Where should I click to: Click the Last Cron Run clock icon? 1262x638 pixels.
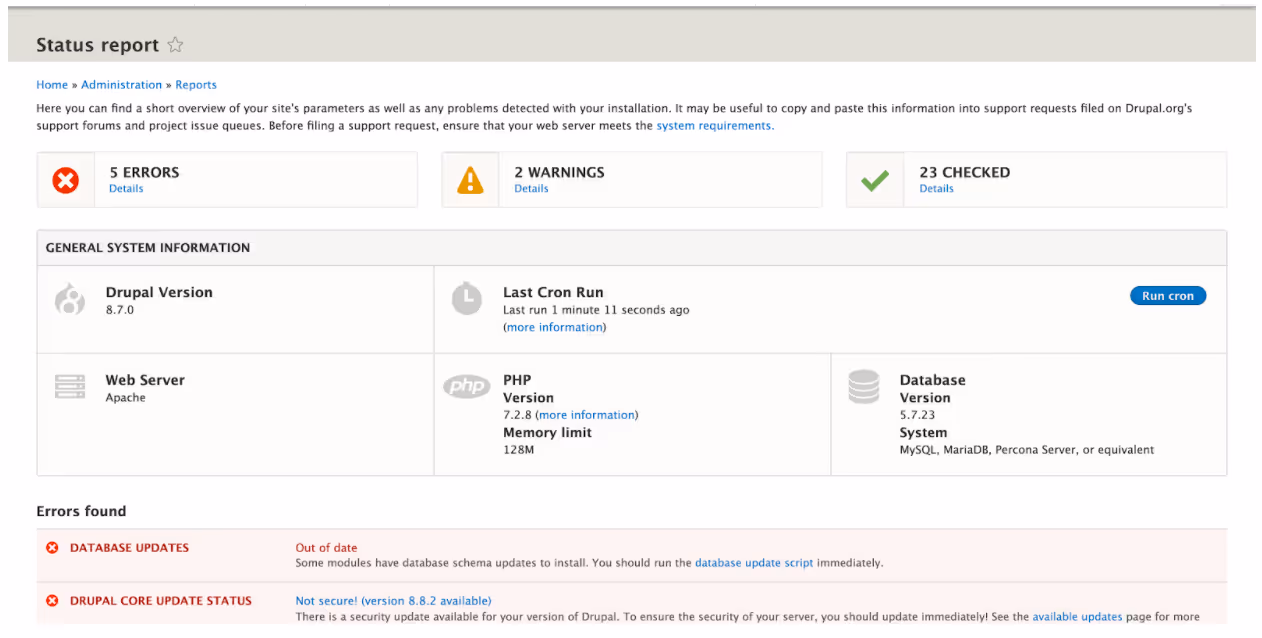pyautogui.click(x=467, y=299)
